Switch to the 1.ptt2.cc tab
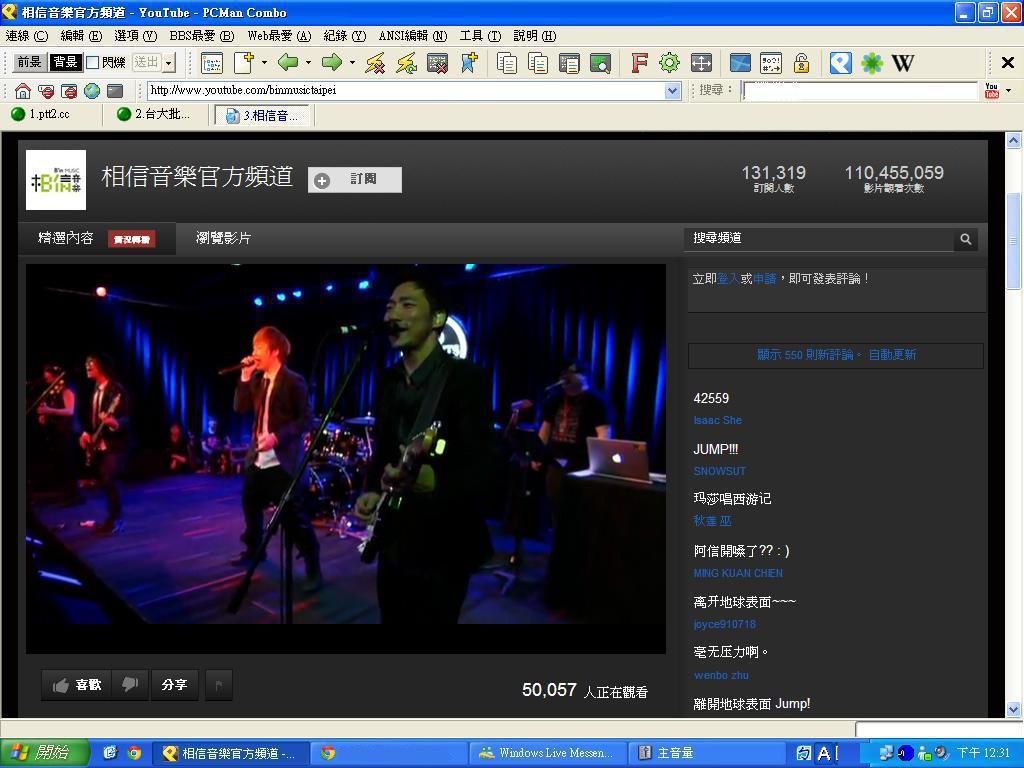This screenshot has width=1024, height=768. pyautogui.click(x=48, y=115)
